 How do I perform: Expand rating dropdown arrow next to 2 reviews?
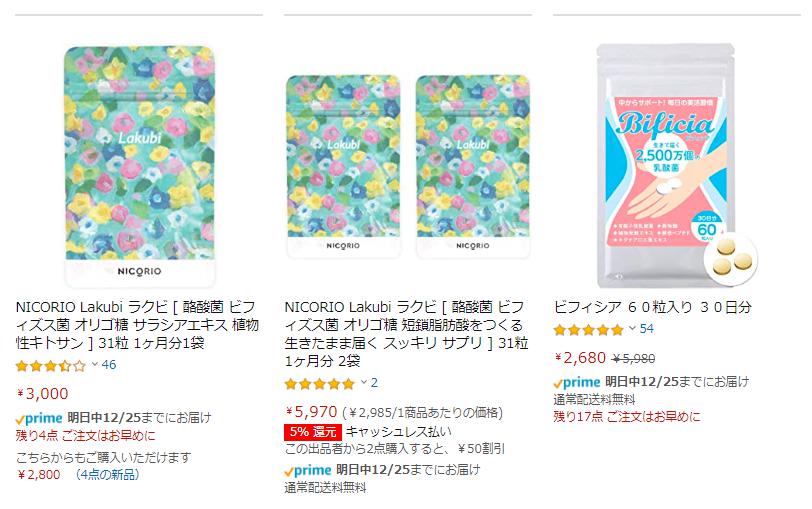(x=364, y=382)
